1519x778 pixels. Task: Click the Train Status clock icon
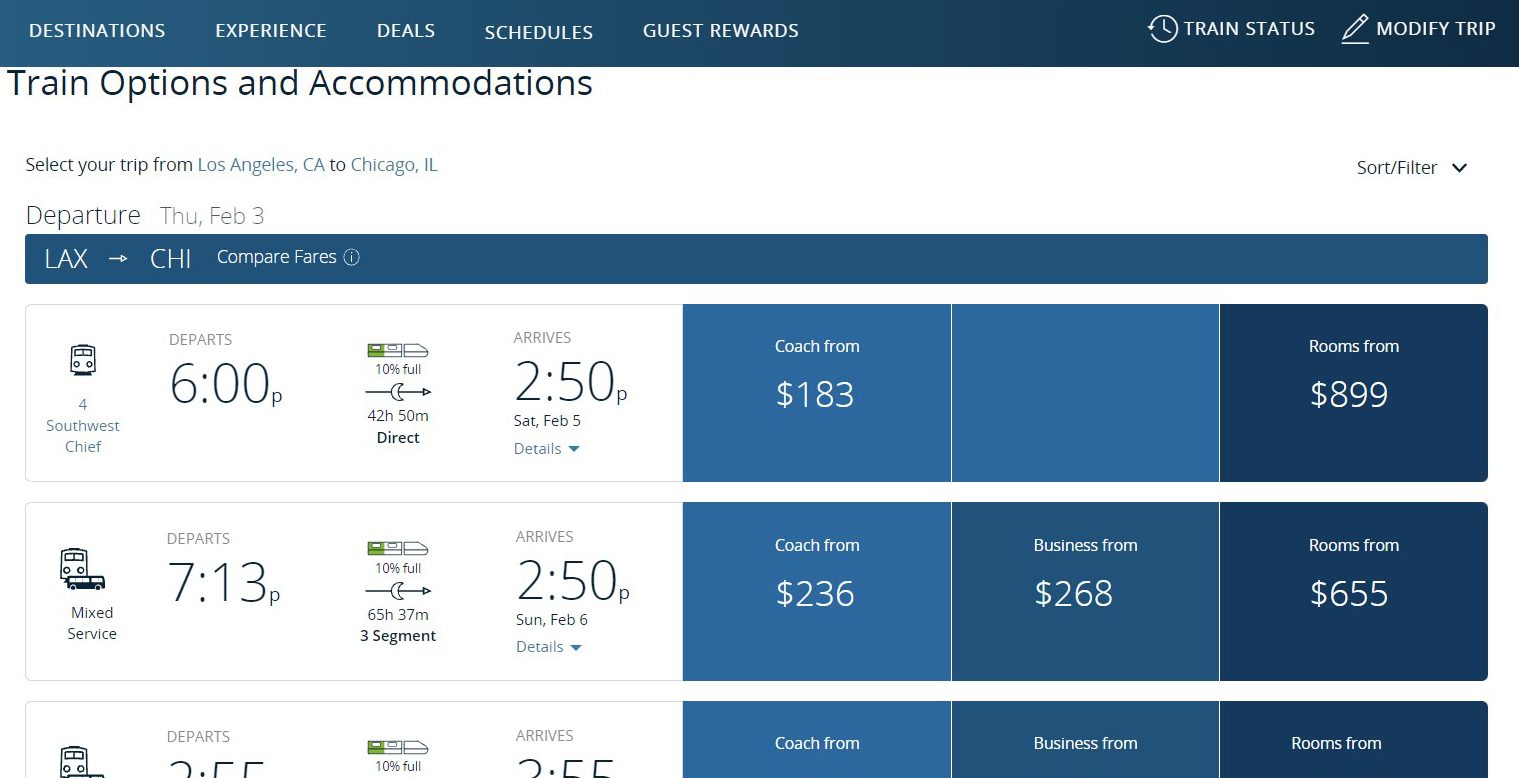(x=1162, y=29)
